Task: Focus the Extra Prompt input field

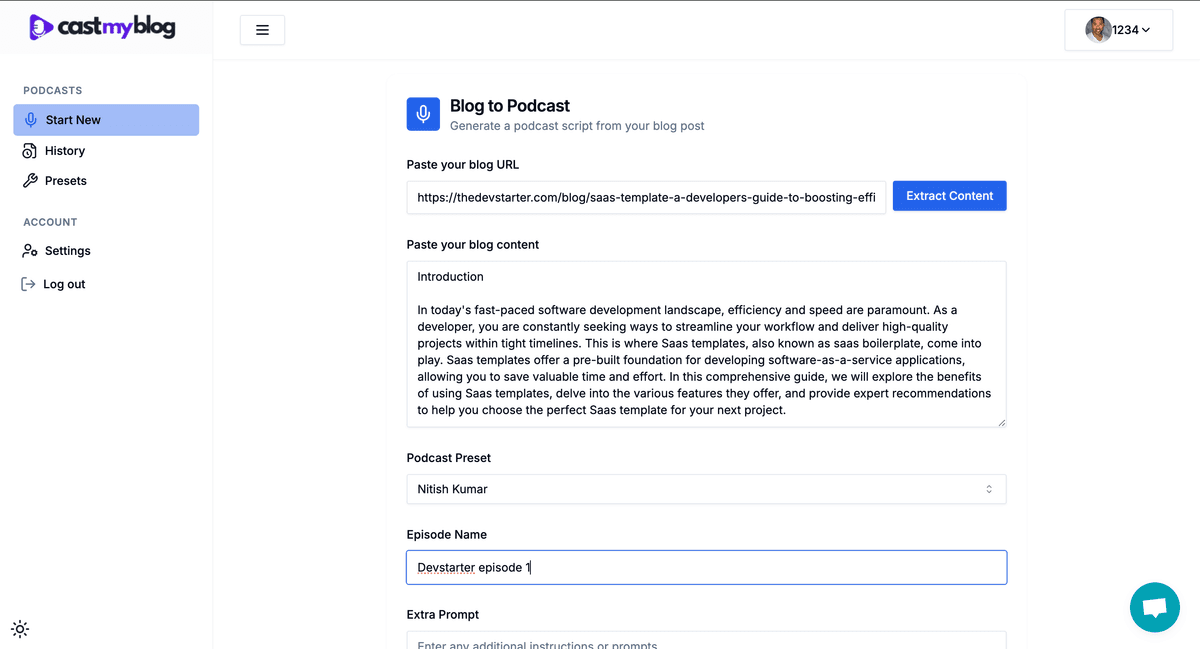Action: pyautogui.click(x=706, y=641)
